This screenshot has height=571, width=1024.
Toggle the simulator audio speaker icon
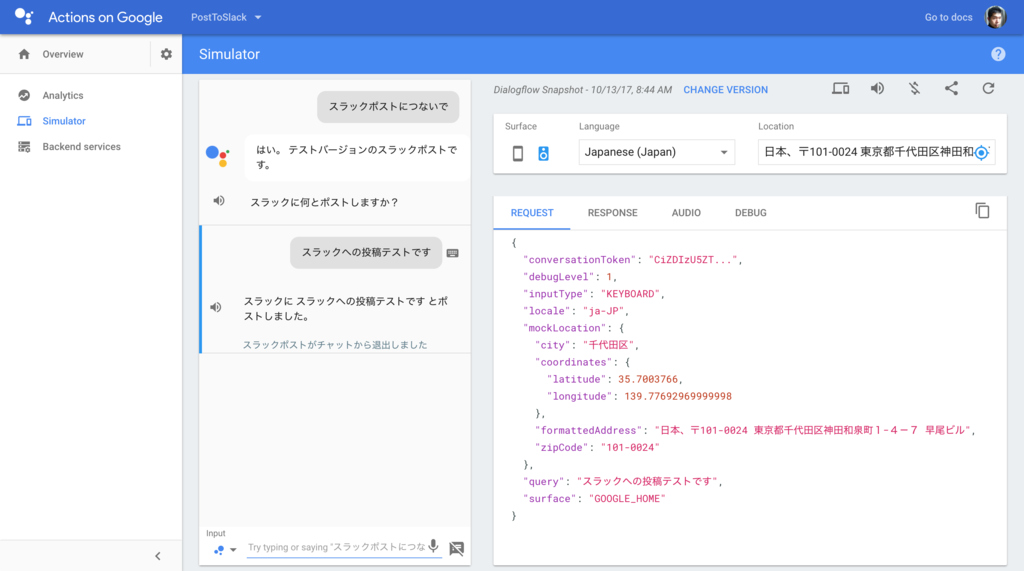coord(877,88)
